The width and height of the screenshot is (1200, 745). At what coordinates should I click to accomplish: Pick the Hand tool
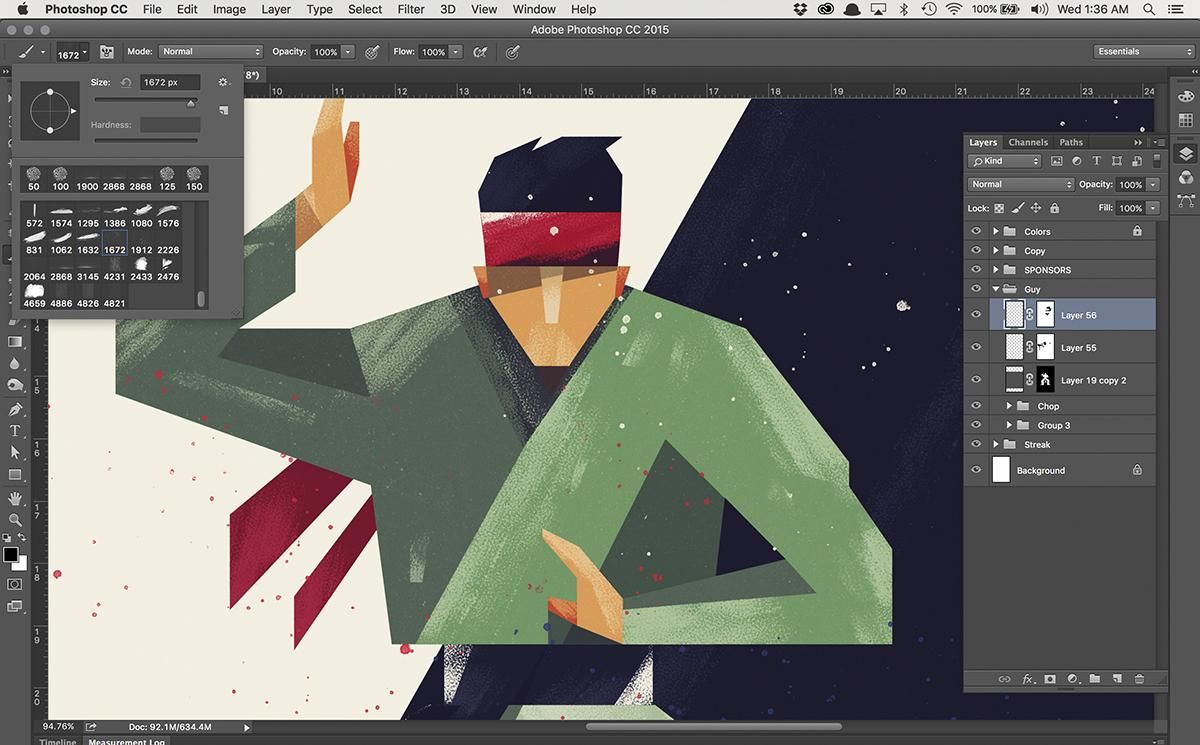point(15,498)
